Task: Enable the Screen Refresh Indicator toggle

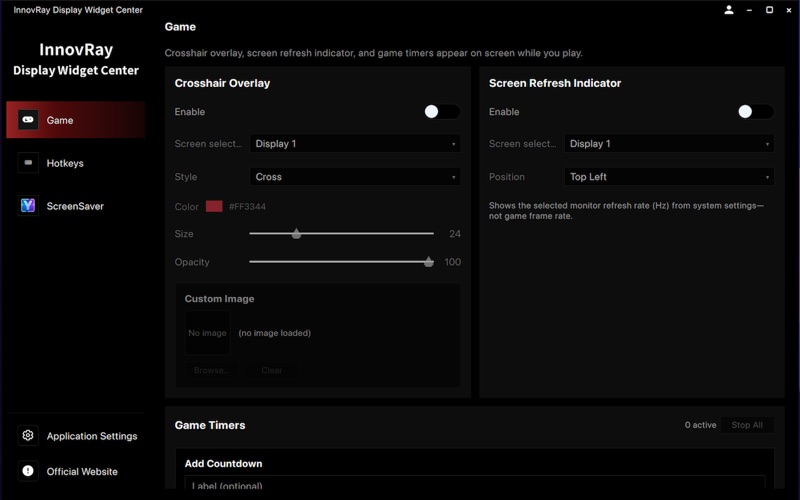Action: point(756,112)
